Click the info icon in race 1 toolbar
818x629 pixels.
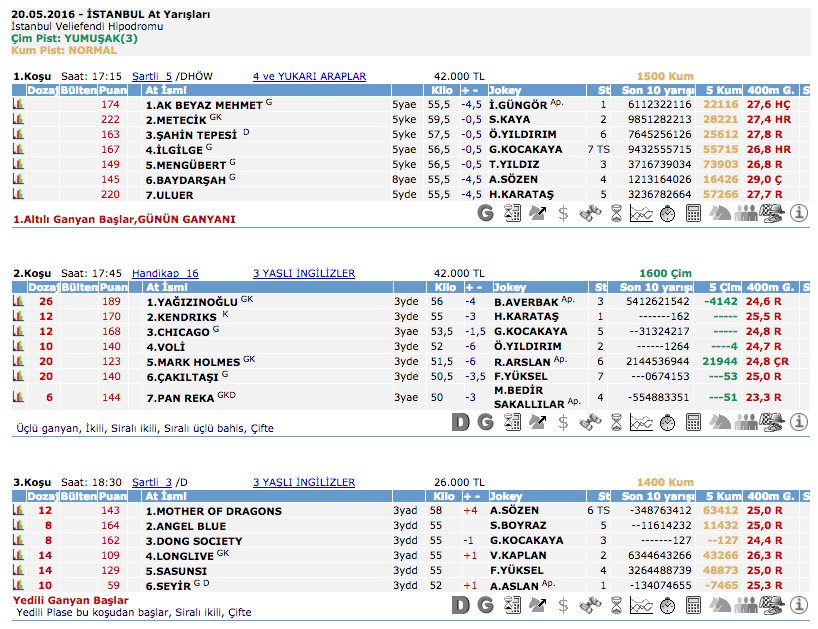(799, 212)
